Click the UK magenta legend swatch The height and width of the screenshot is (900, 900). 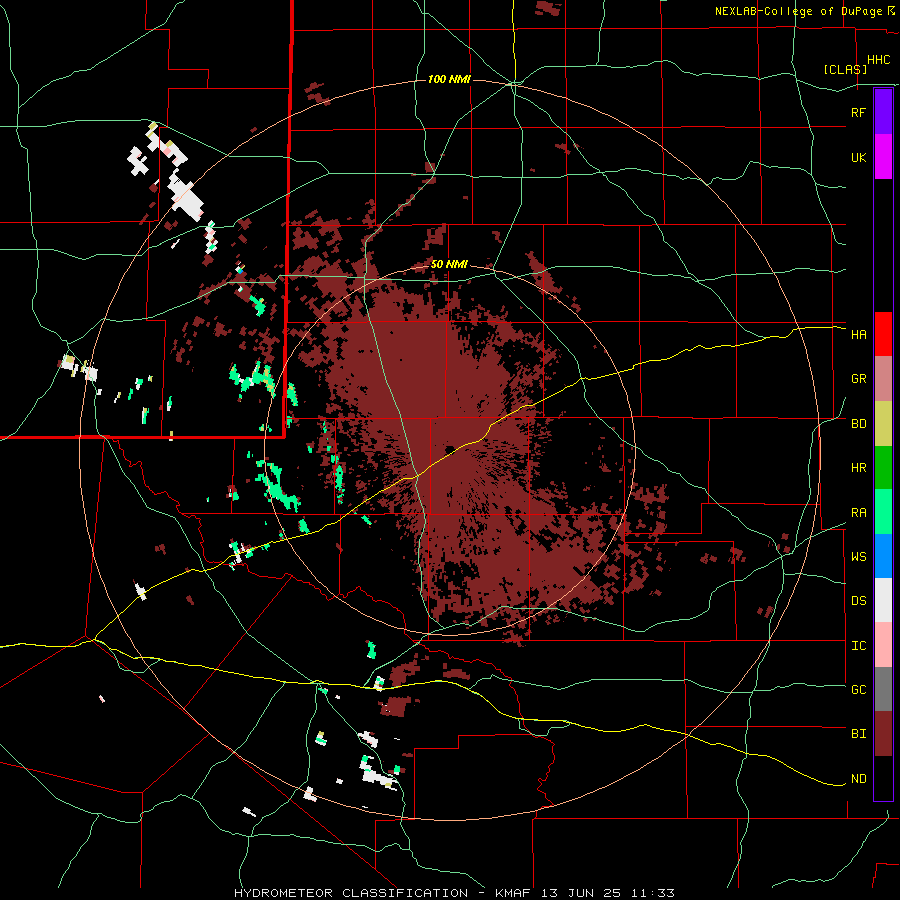[x=883, y=157]
